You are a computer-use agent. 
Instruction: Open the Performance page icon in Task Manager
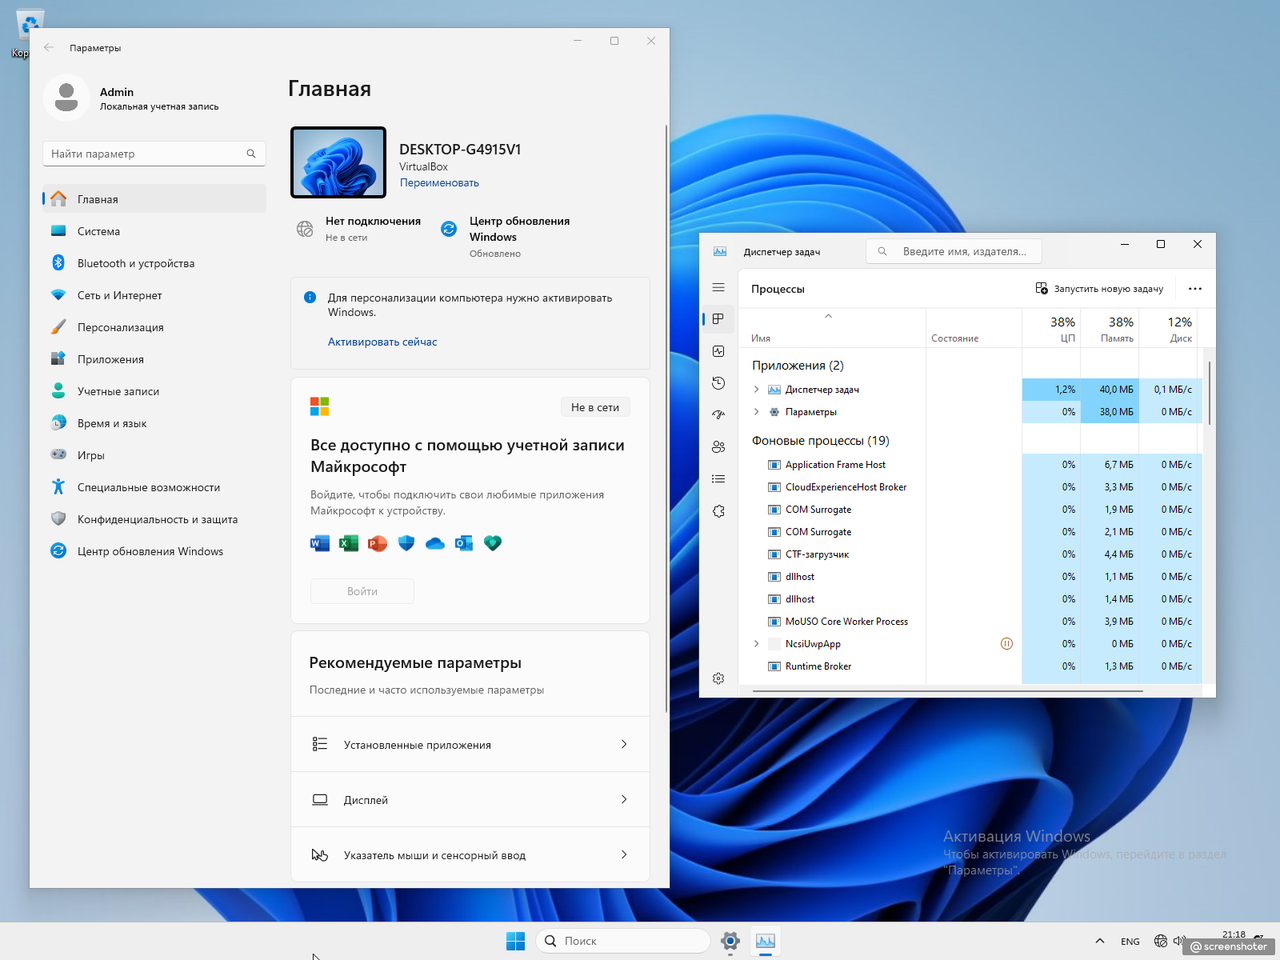pos(718,351)
